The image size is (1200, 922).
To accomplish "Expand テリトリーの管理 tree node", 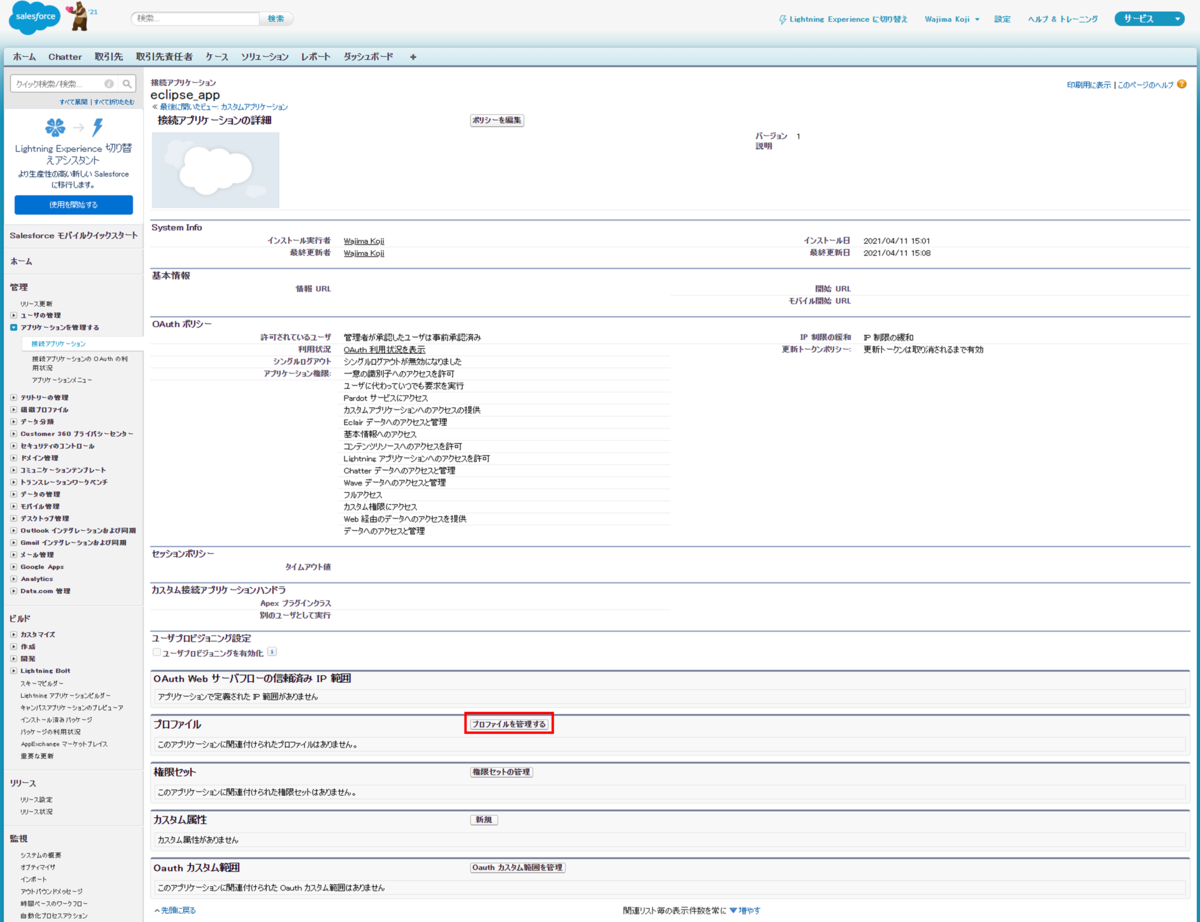I will pyautogui.click(x=13, y=397).
